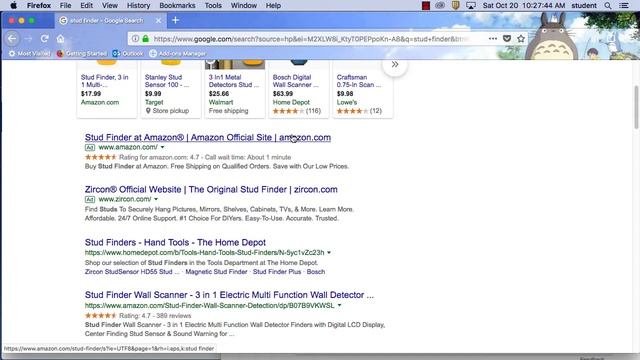Expand dropdown arrow beside www.zircon.com ad
Viewport: 640px width, 360px height.
(x=156, y=199)
